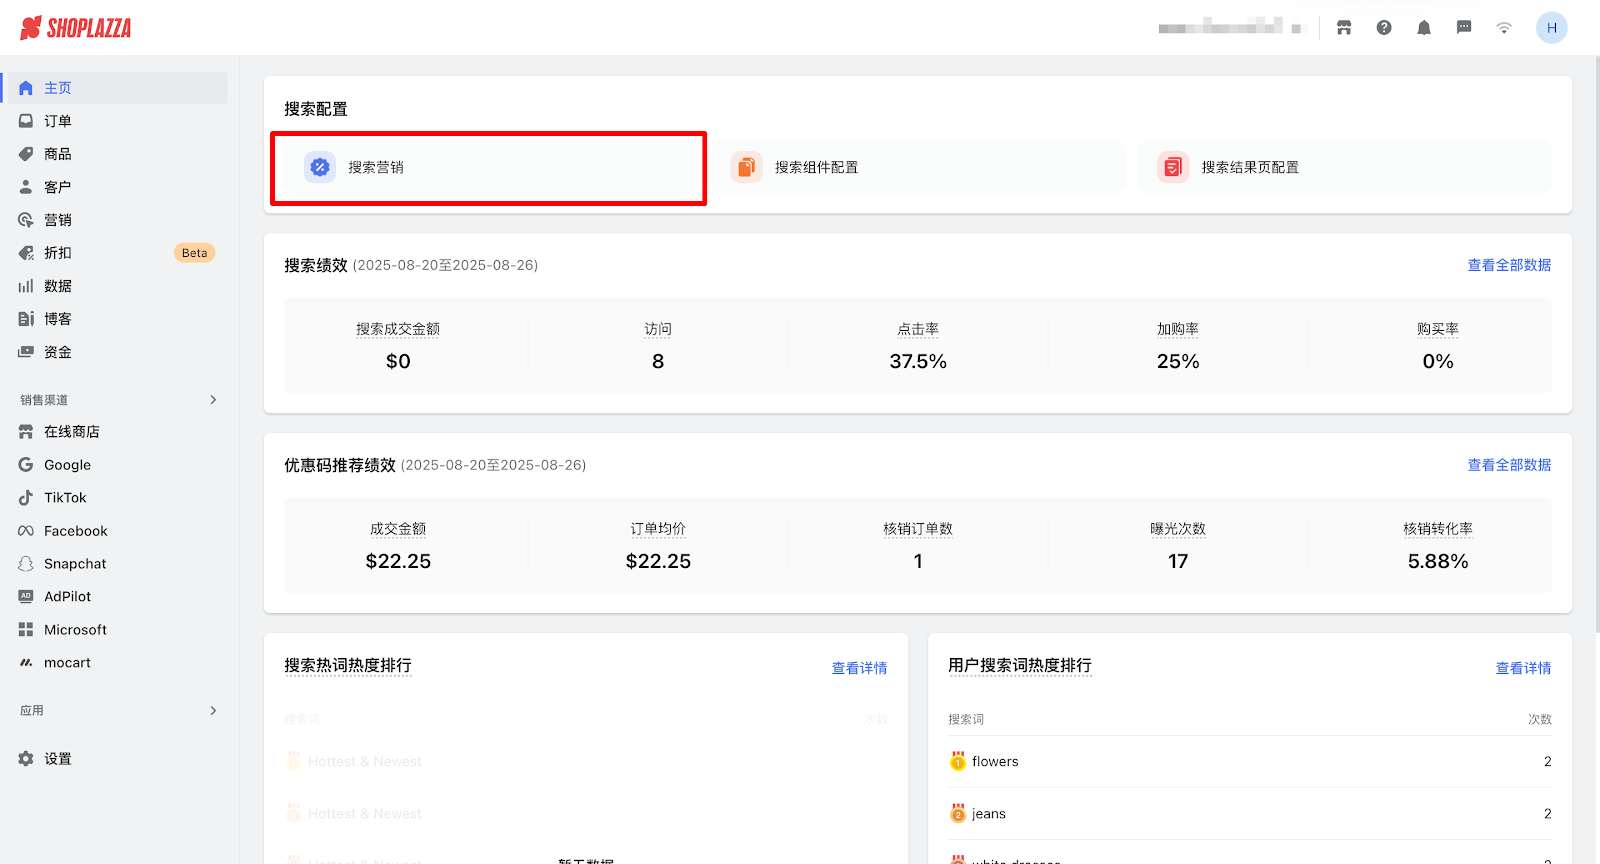
Task: Click the tag icon beside 商品
Action: pos(26,154)
